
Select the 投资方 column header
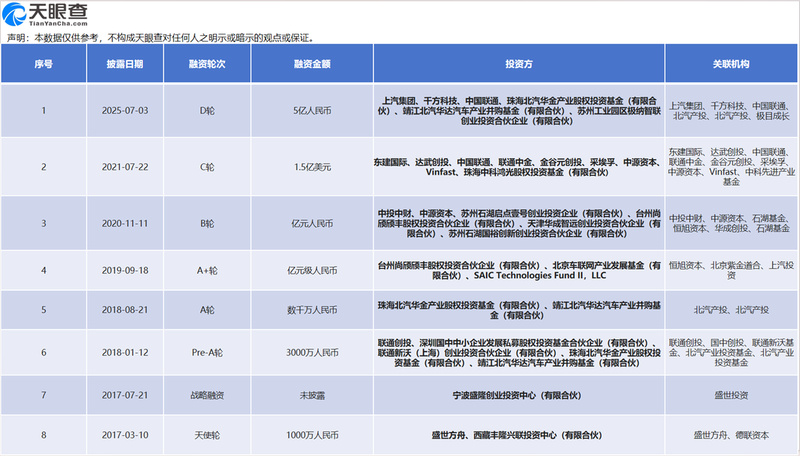[519, 64]
